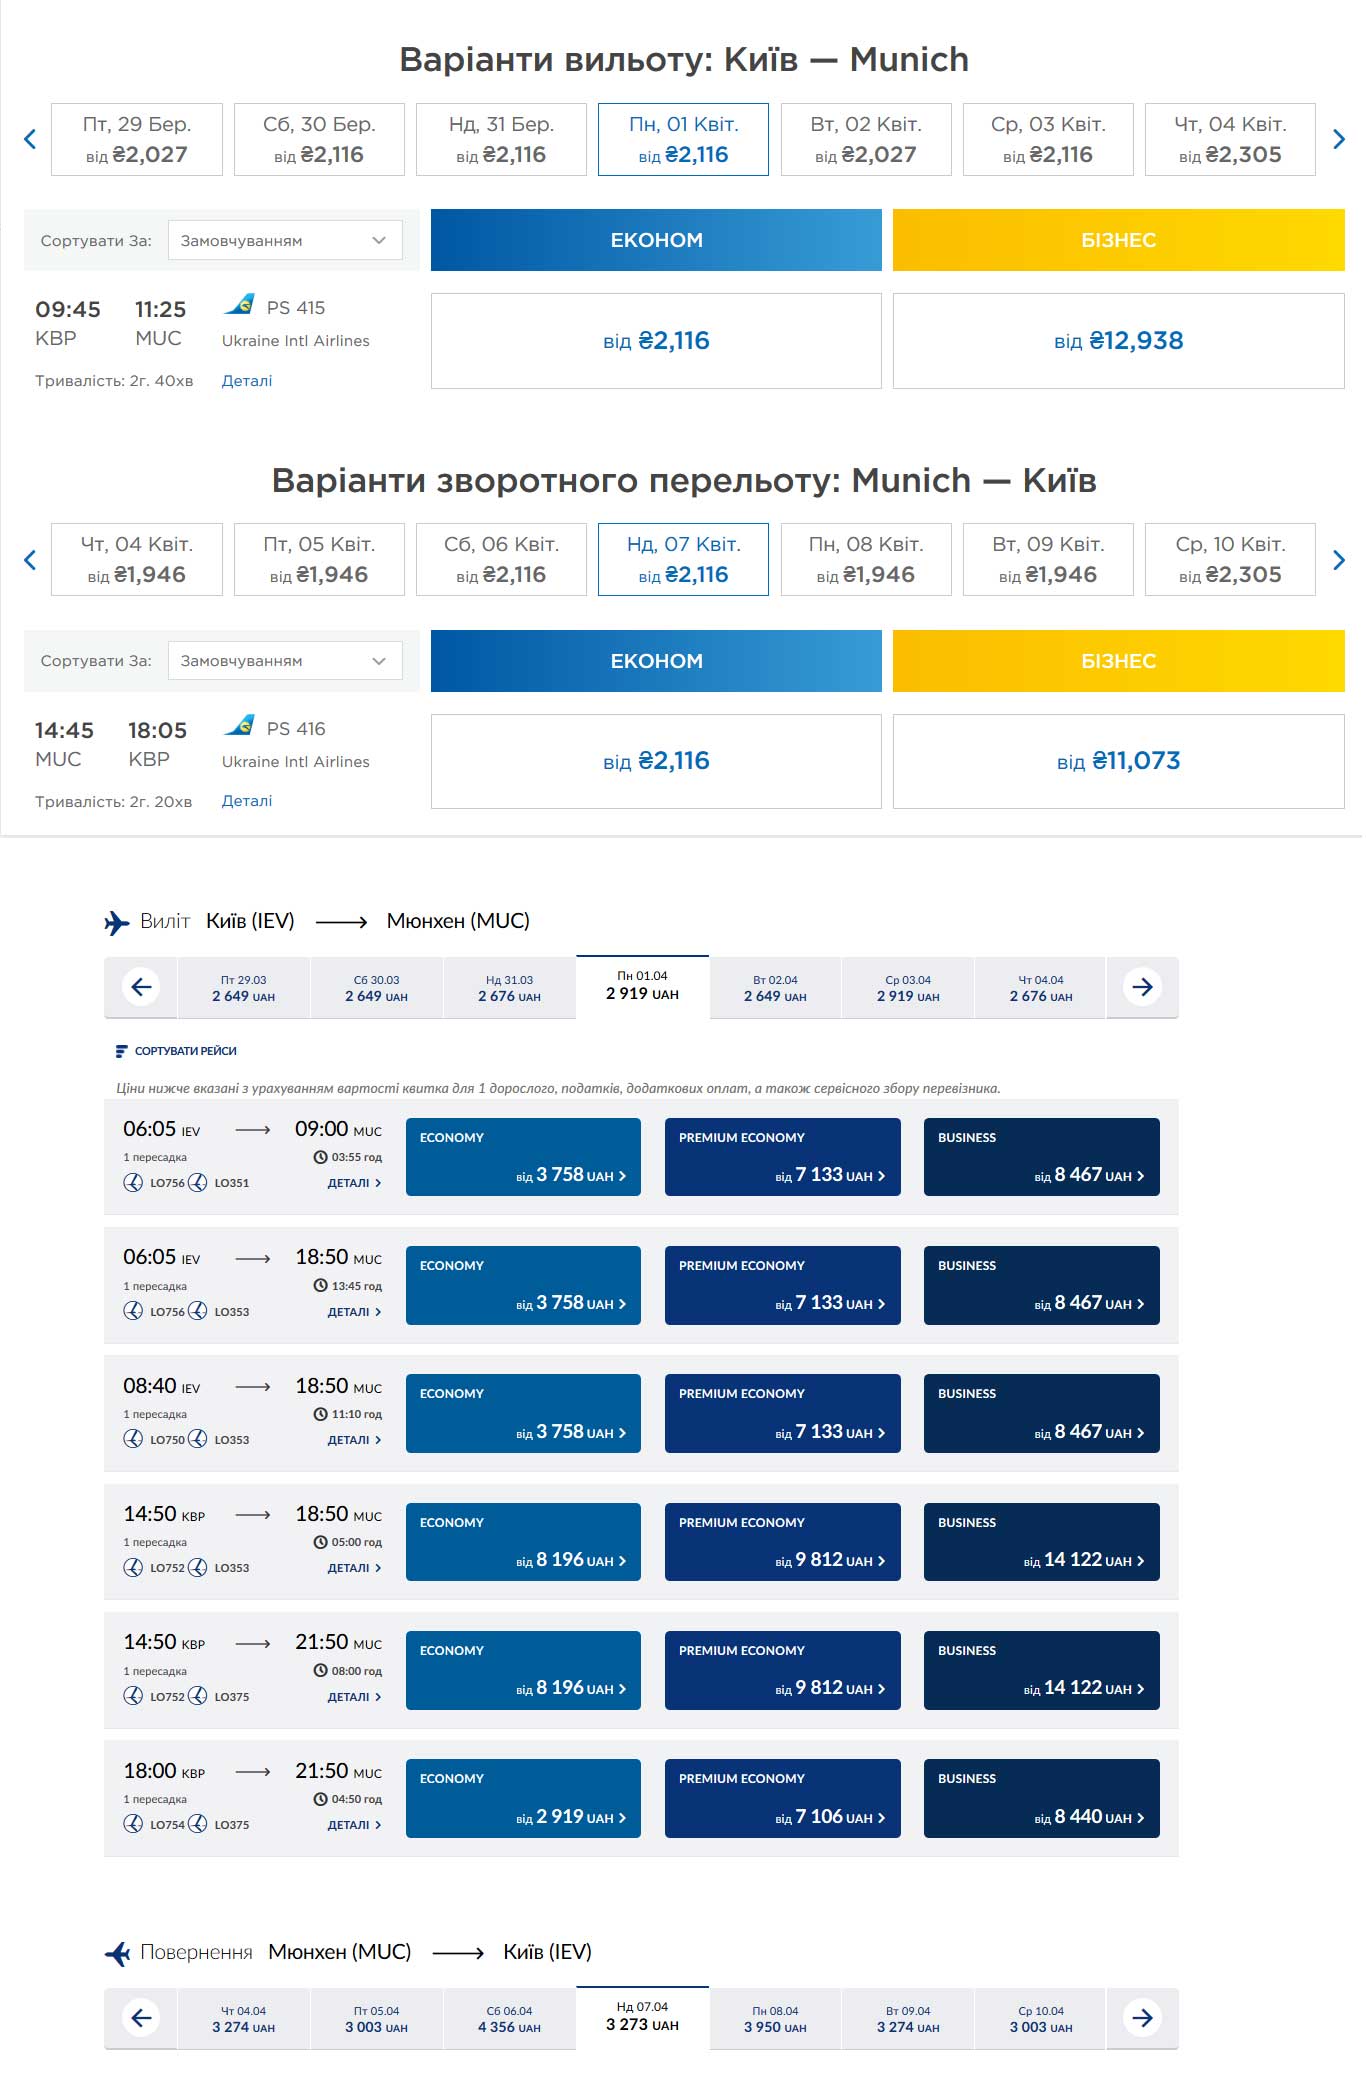Image resolution: width=1366 pixels, height=2096 pixels.
Task: Click right arrow of Kyiv–Munich departure dates
Action: pos(1338,140)
